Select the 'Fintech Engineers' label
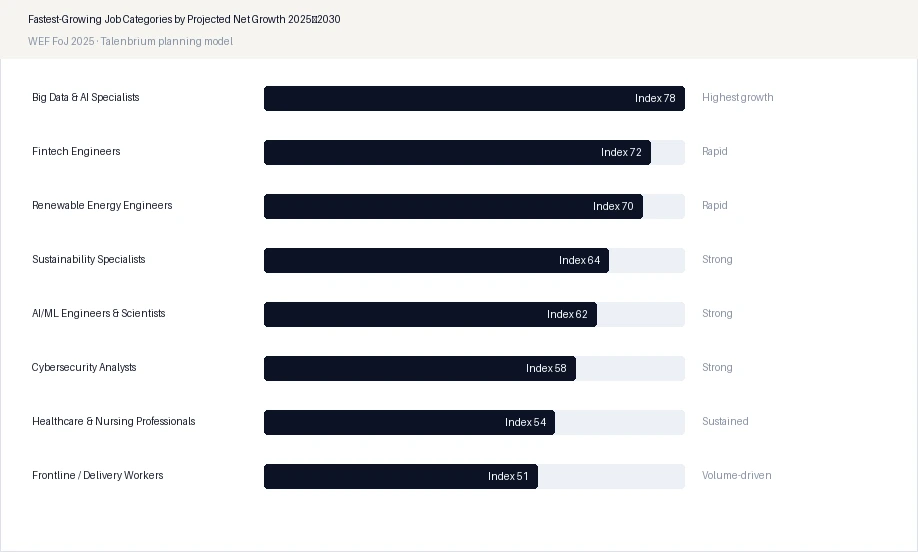 [76, 151]
